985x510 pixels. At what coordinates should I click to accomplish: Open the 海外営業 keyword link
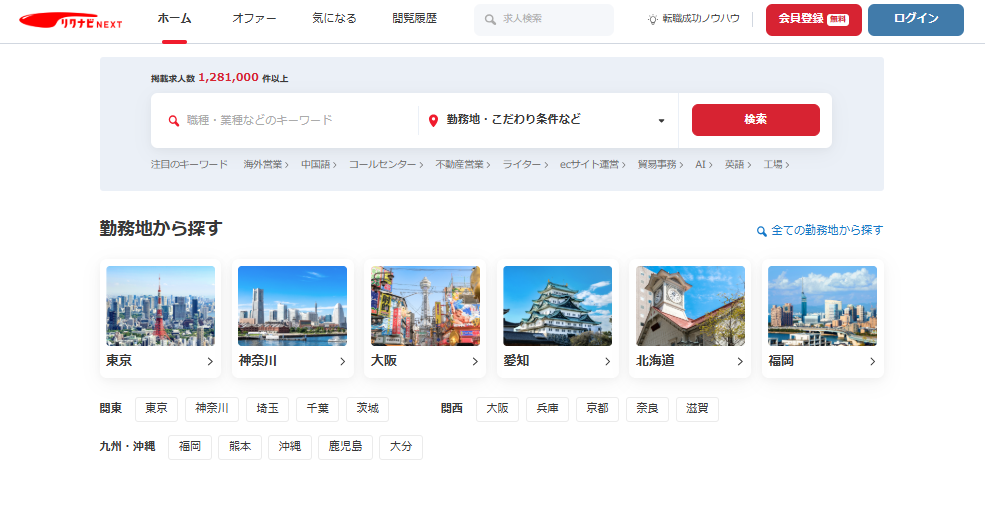(x=265, y=164)
